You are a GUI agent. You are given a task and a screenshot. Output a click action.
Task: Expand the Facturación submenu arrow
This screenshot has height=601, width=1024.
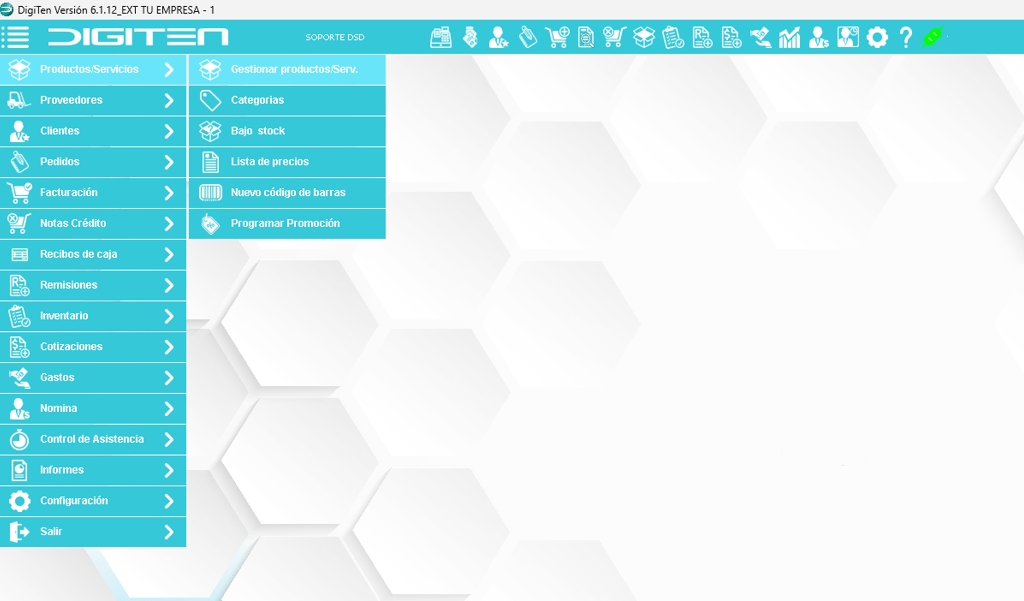point(169,192)
